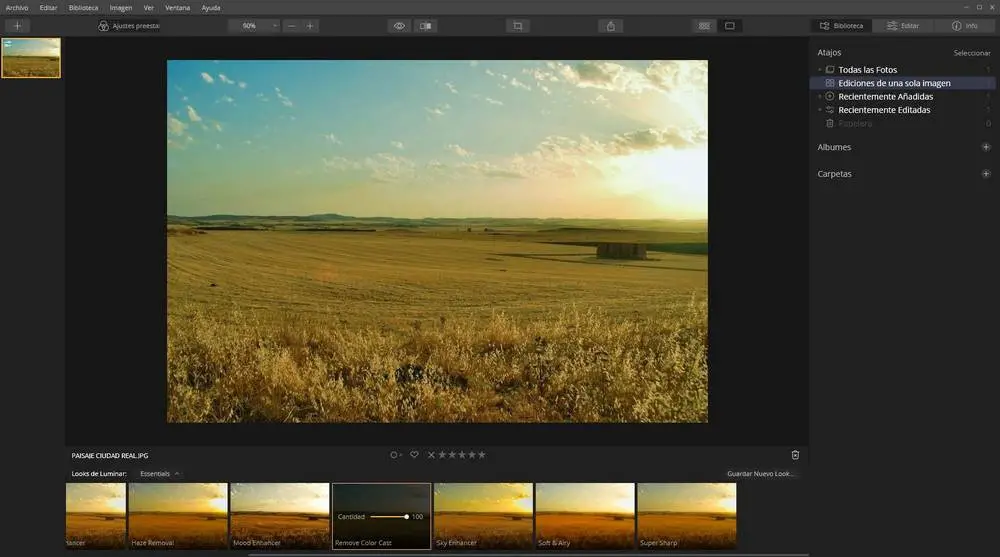Add a new album with plus icon
The image size is (1000, 557).
985,147
